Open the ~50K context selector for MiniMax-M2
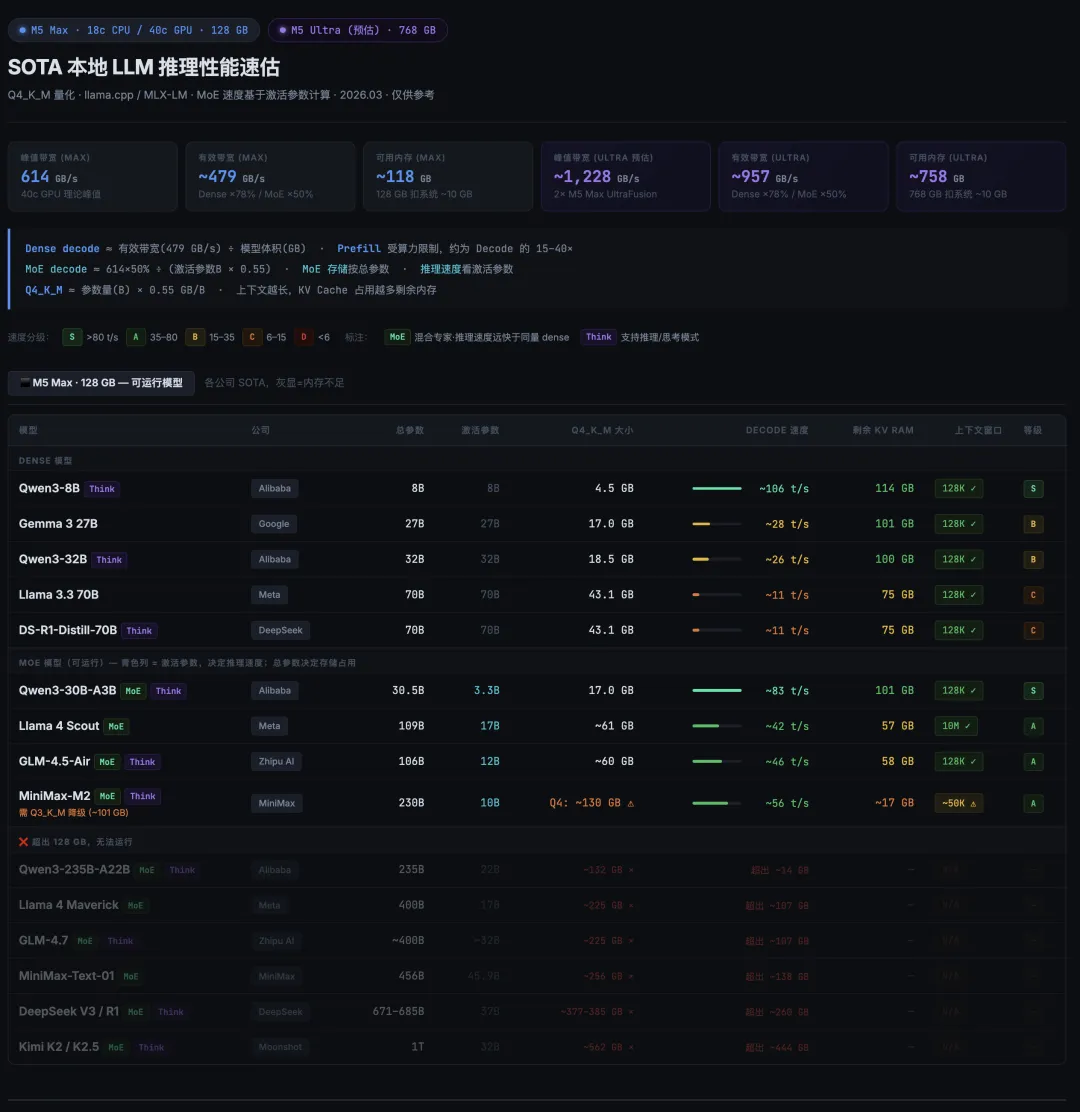Viewport: 1080px width, 1112px height. click(958, 803)
